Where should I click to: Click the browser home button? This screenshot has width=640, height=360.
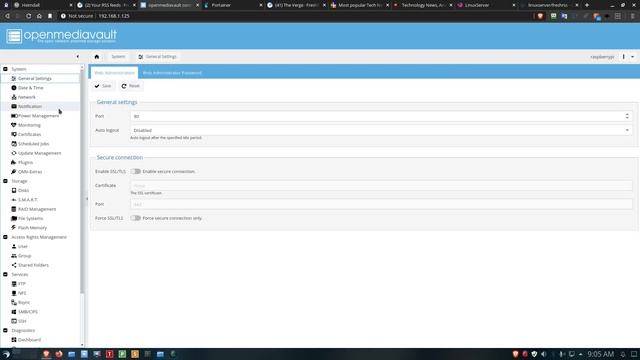tap(39, 16)
